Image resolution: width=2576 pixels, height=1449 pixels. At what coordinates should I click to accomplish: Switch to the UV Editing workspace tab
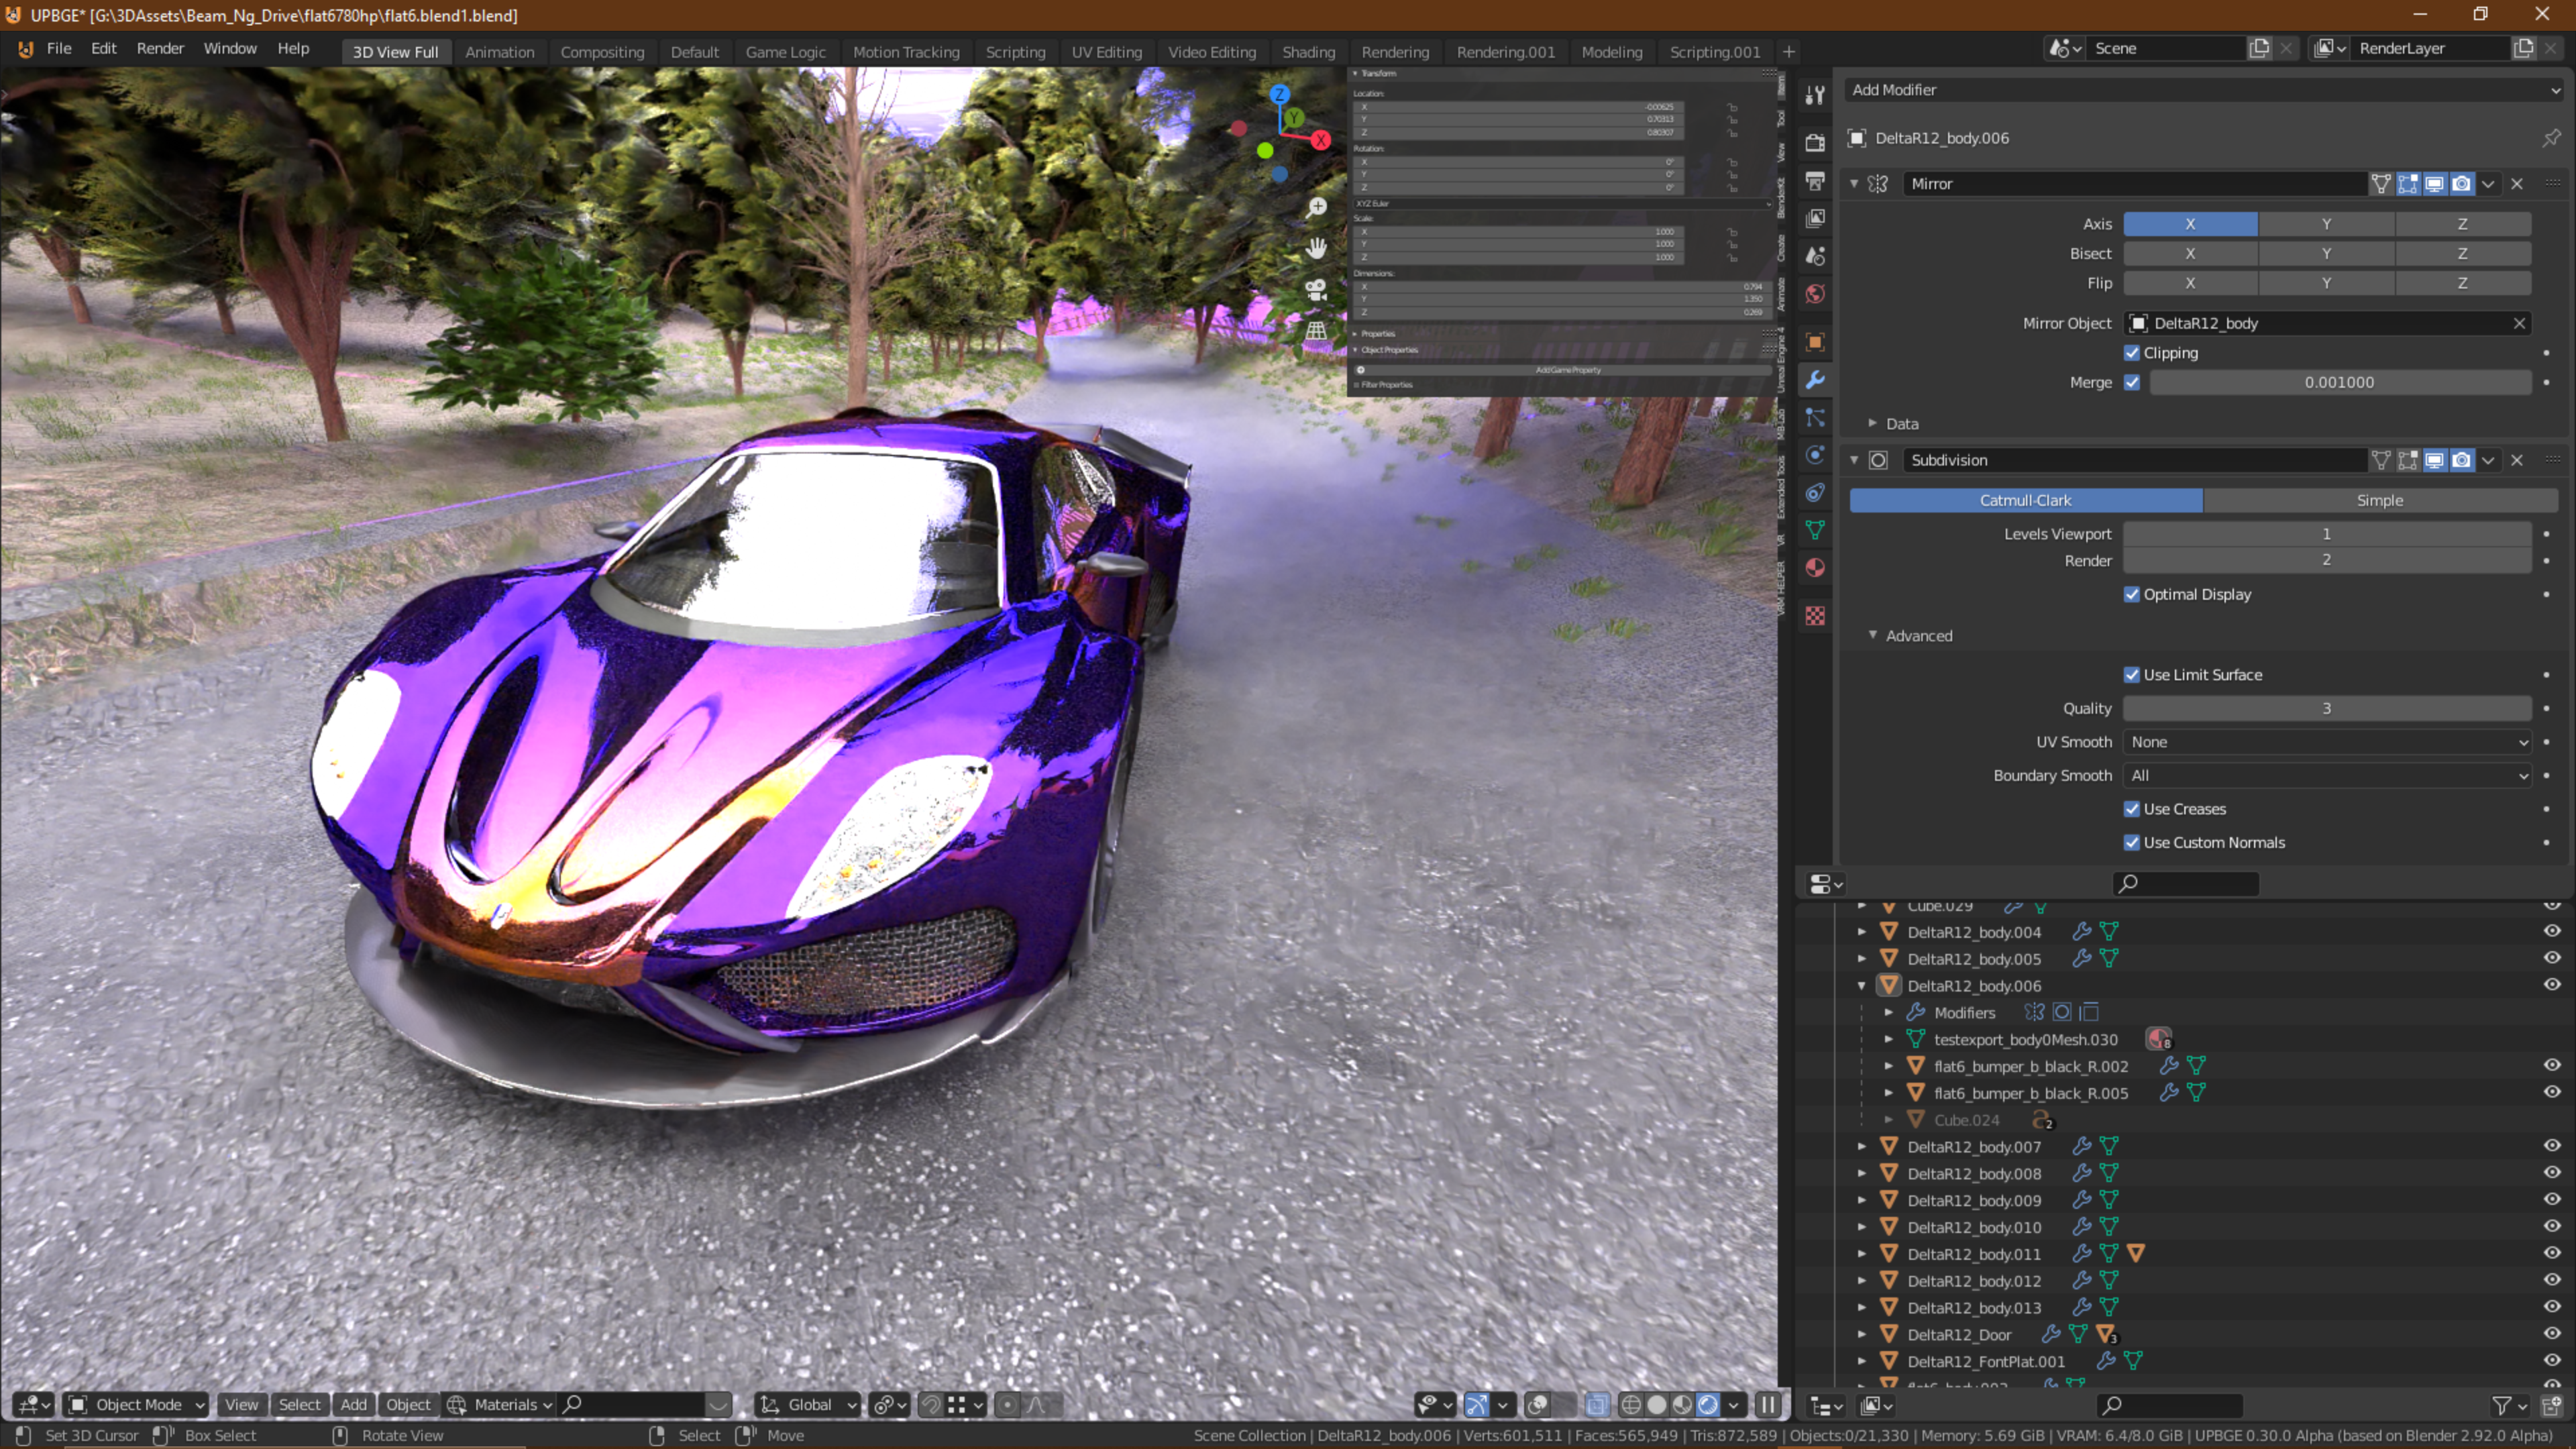1106,52
